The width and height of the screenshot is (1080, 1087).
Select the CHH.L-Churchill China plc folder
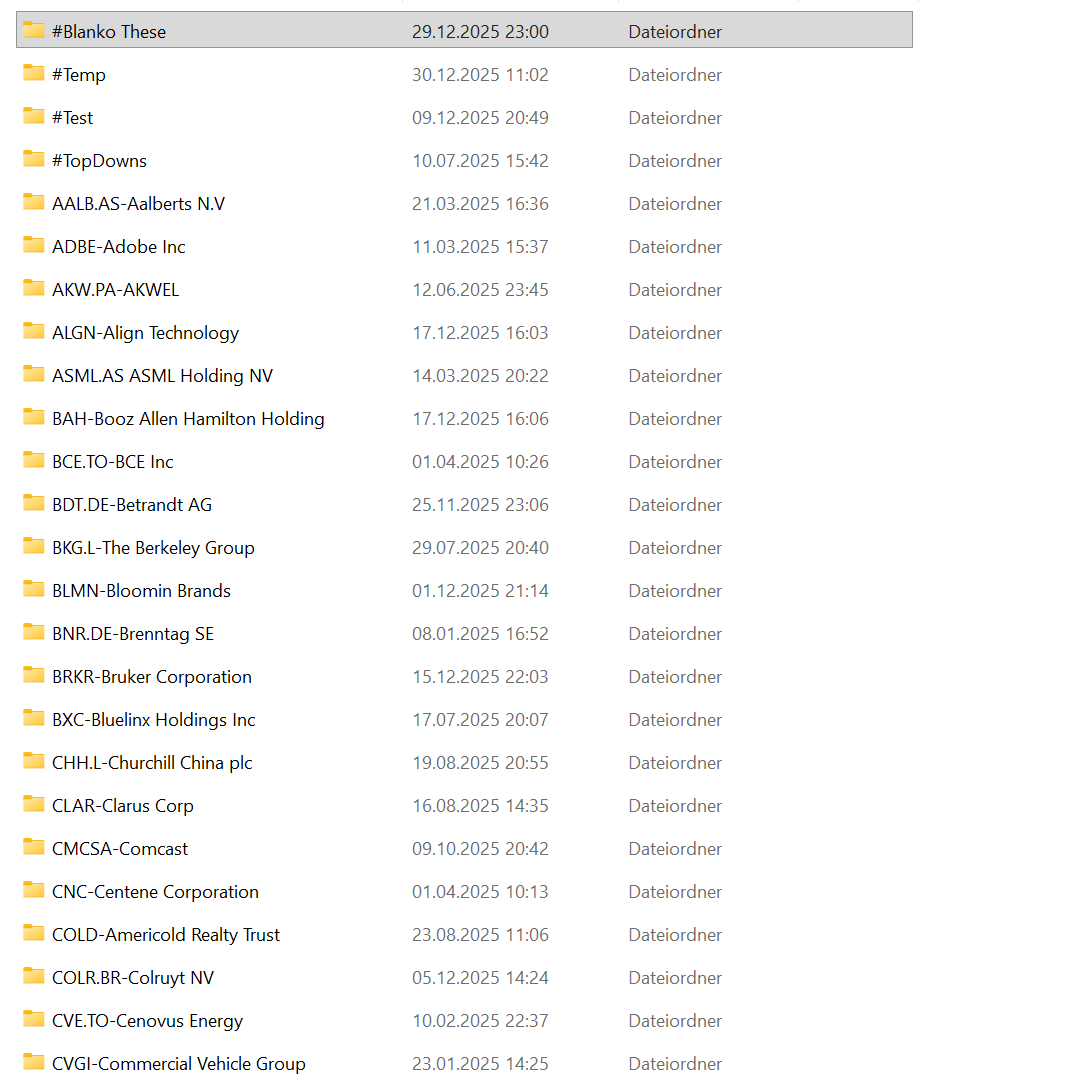[x=152, y=763]
